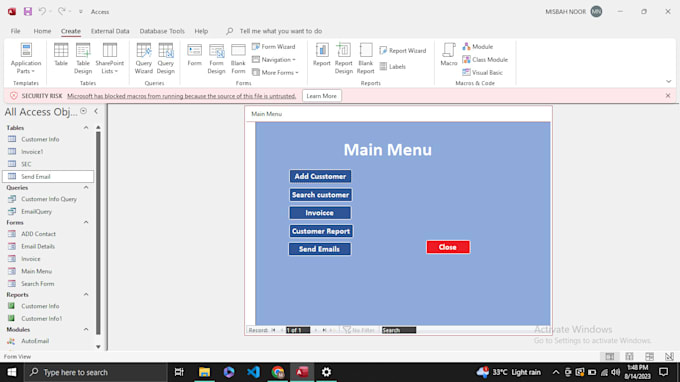Viewport: 680px width, 382px height.
Task: Collapse the Modules group
Action: (x=86, y=330)
